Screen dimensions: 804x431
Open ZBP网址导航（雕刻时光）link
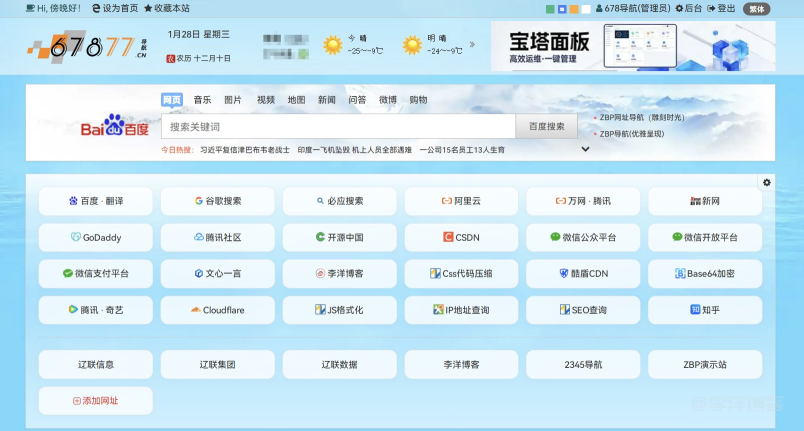pos(642,117)
